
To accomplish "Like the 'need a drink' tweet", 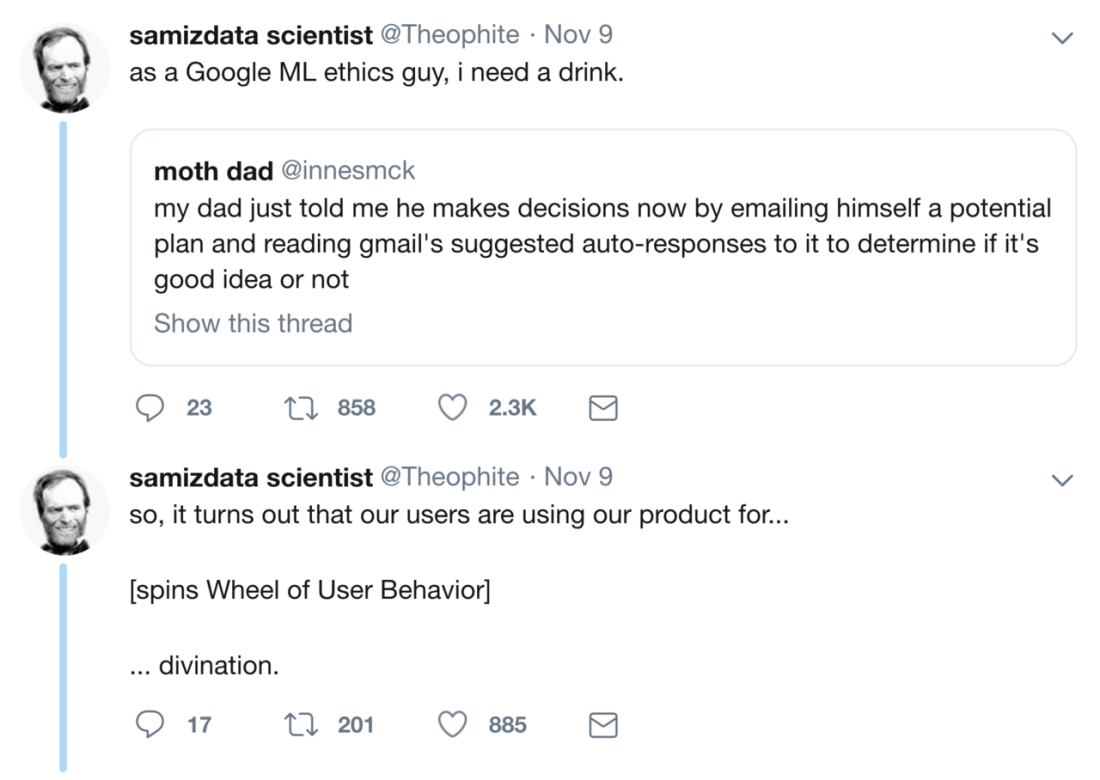I will tap(454, 407).
